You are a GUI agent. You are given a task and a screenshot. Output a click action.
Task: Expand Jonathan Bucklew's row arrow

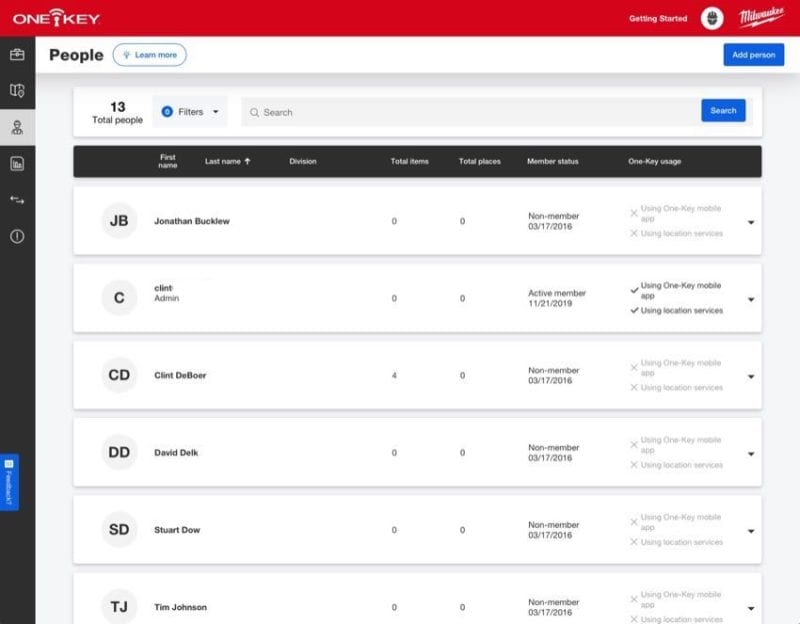(751, 222)
